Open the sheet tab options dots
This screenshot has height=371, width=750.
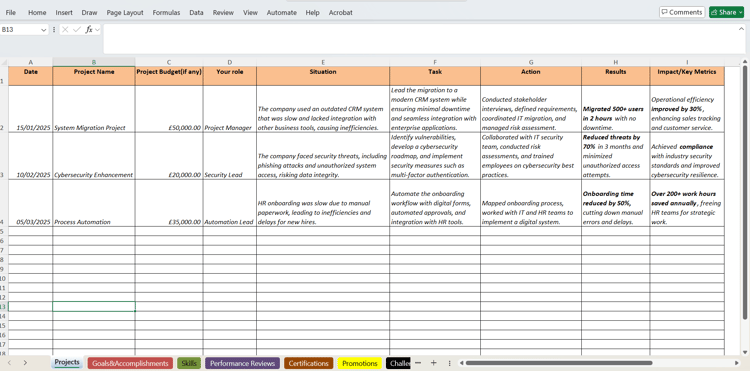tap(450, 363)
